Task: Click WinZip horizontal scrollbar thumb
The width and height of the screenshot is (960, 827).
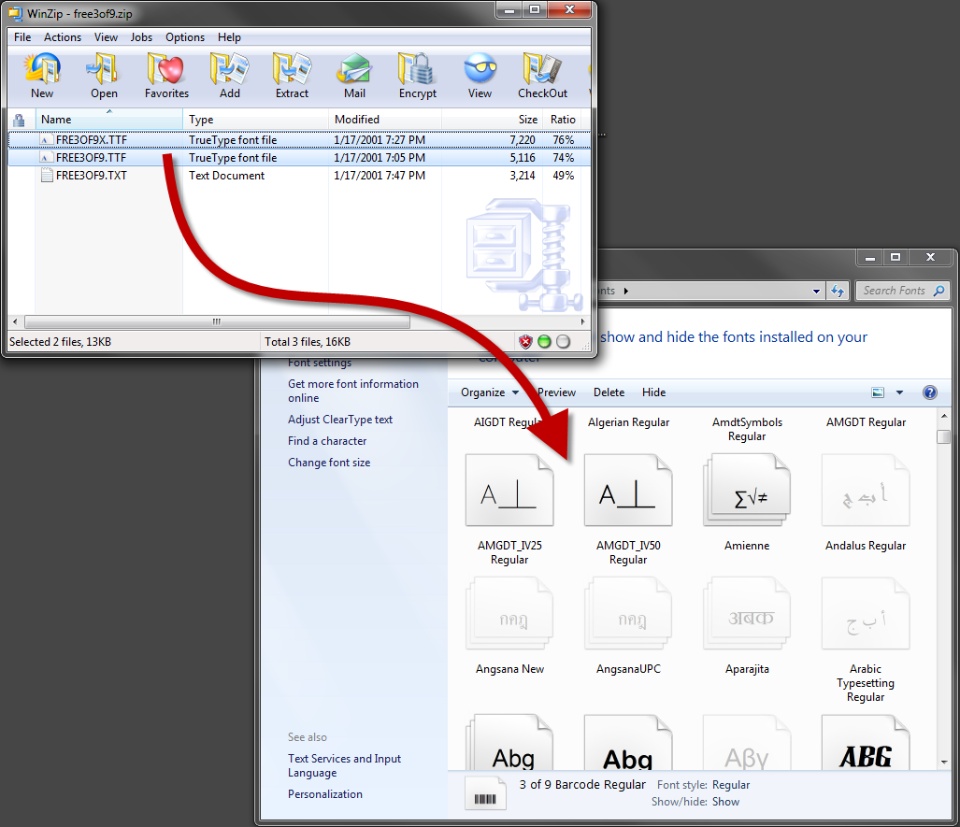Action: [x=217, y=321]
